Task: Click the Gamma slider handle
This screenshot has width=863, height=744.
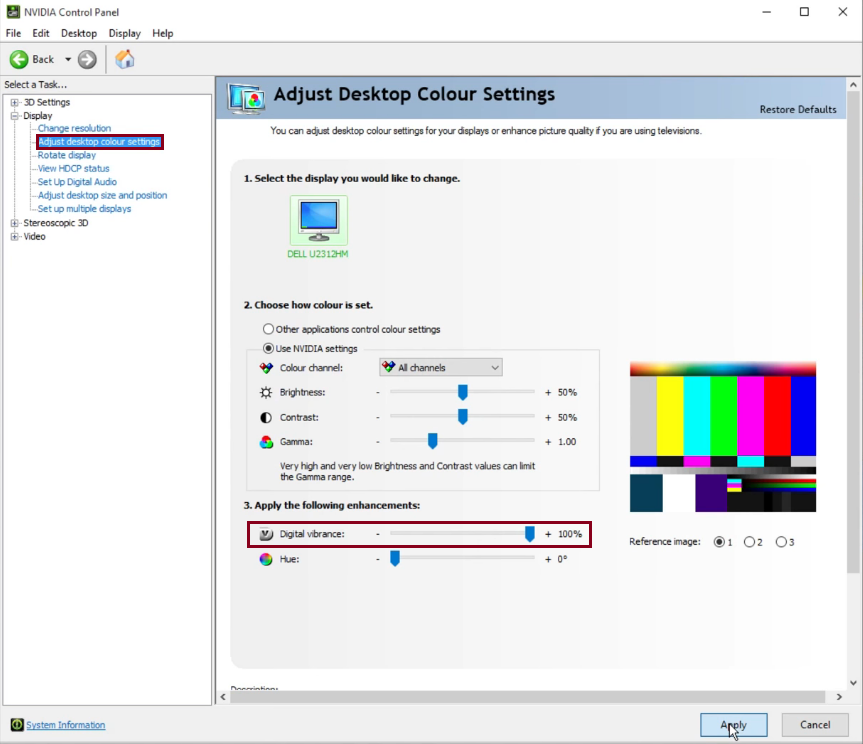Action: point(433,441)
